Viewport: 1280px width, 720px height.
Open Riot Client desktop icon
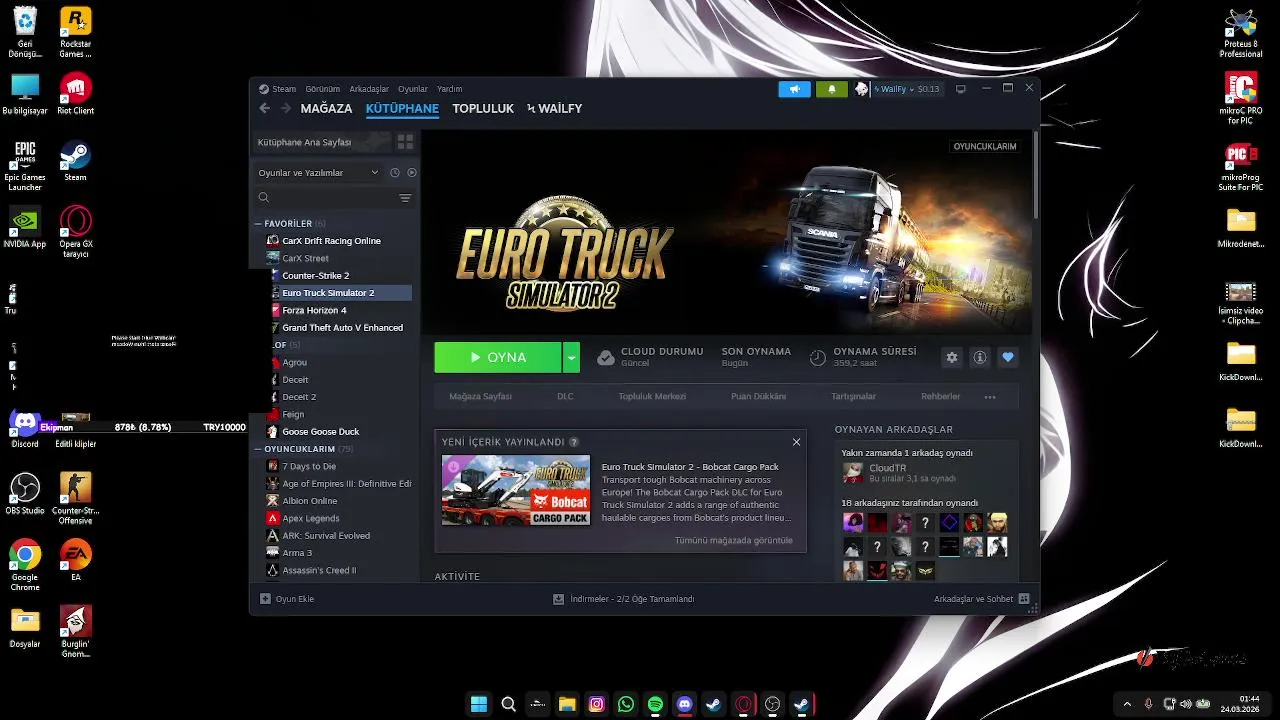[x=75, y=94]
